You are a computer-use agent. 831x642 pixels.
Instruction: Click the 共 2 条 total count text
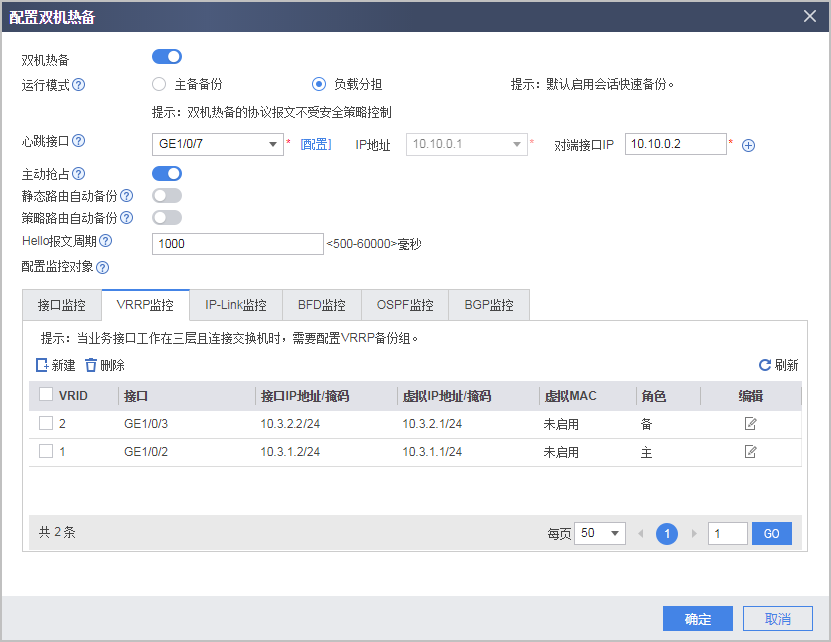[57, 532]
